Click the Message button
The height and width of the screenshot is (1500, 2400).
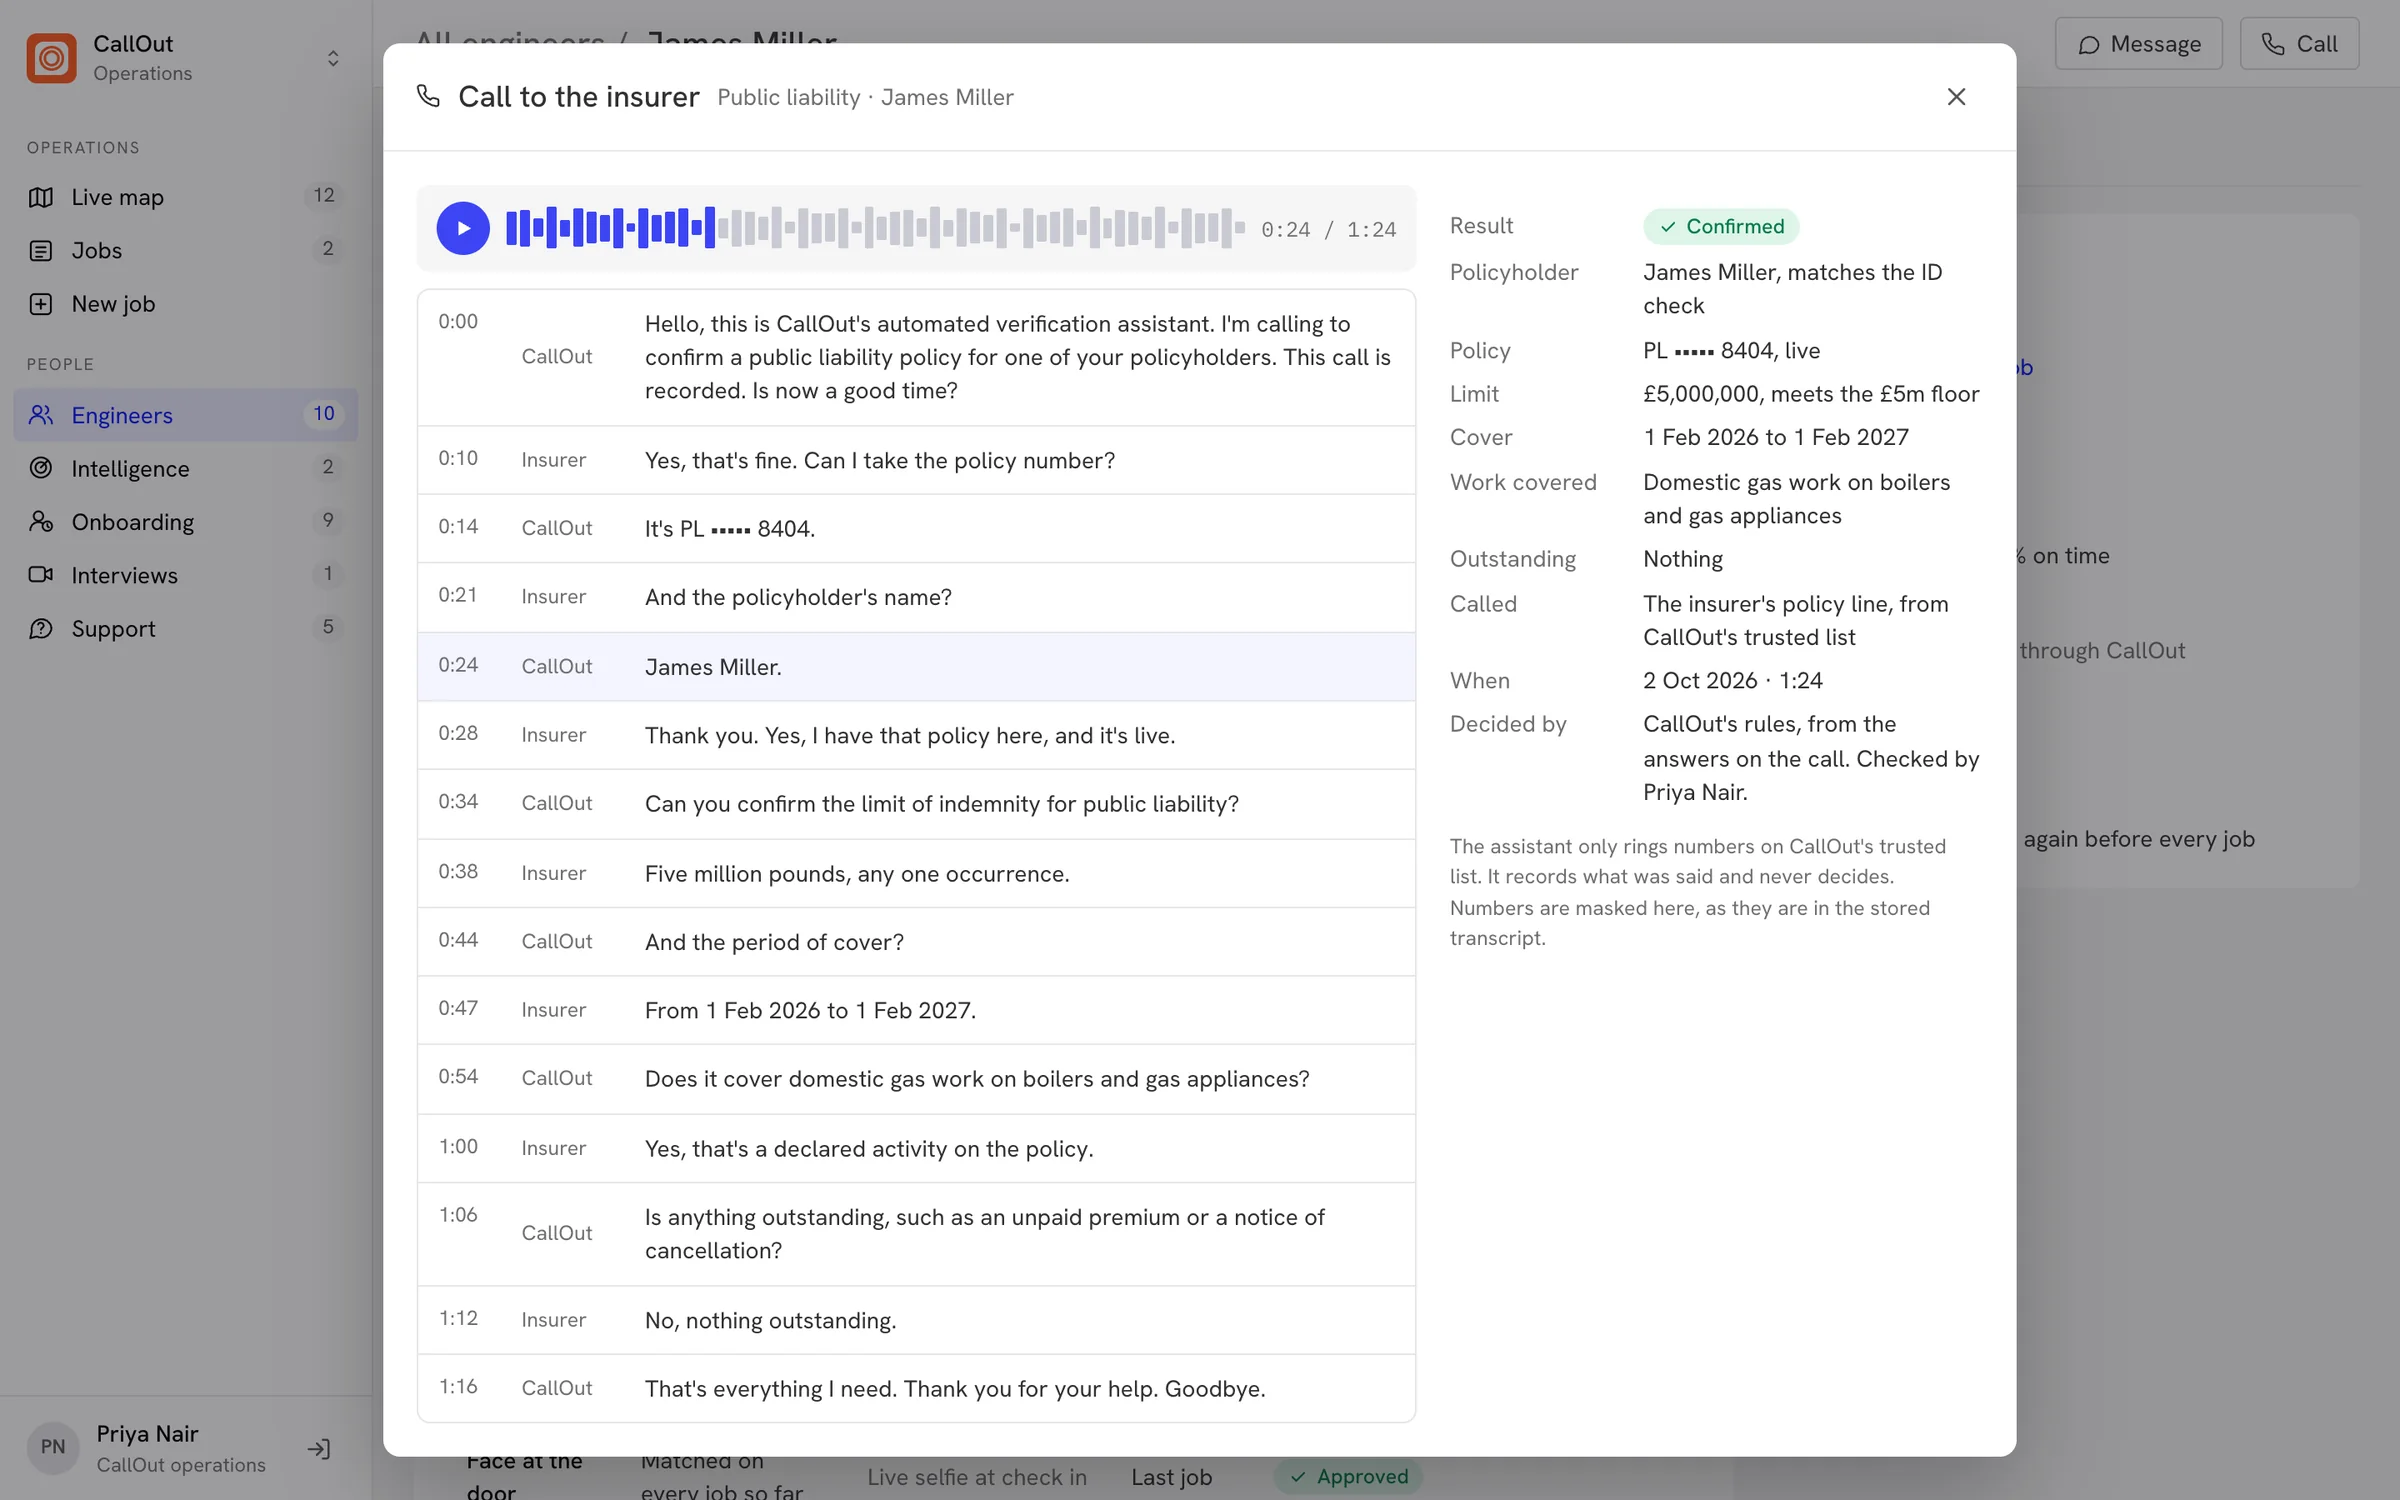click(2138, 44)
